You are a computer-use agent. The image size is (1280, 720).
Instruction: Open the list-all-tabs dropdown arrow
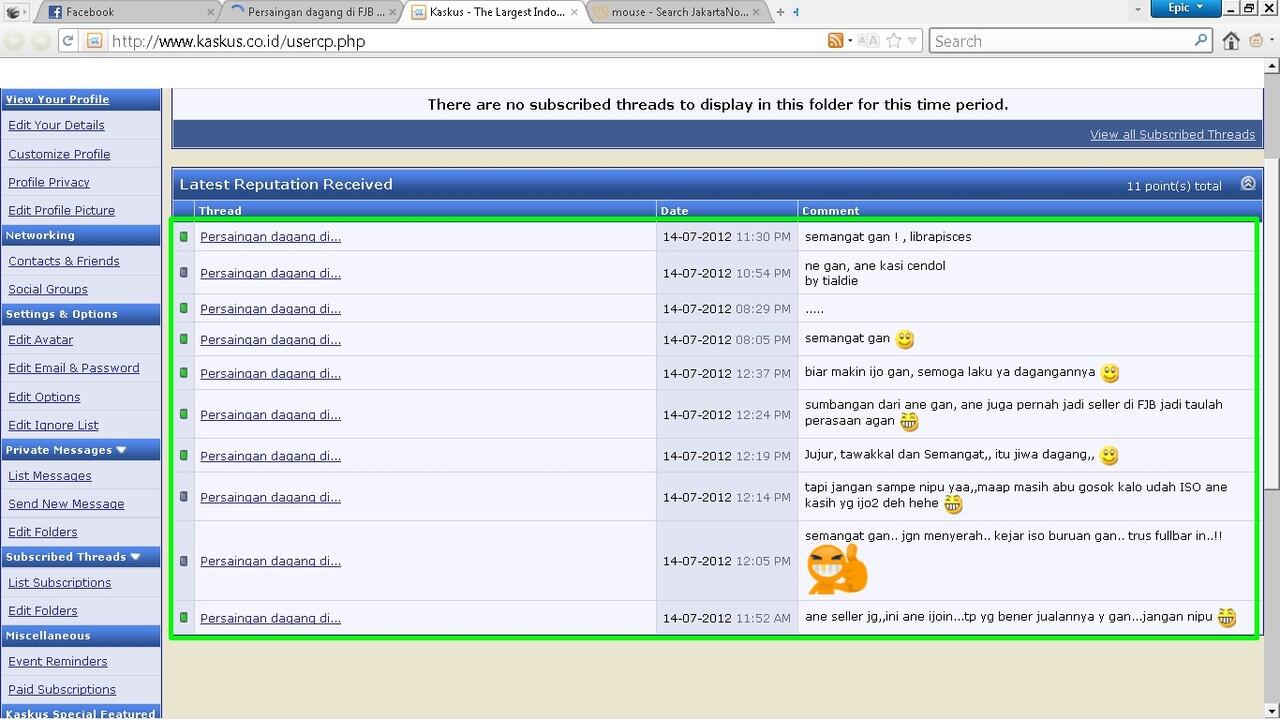1137,9
